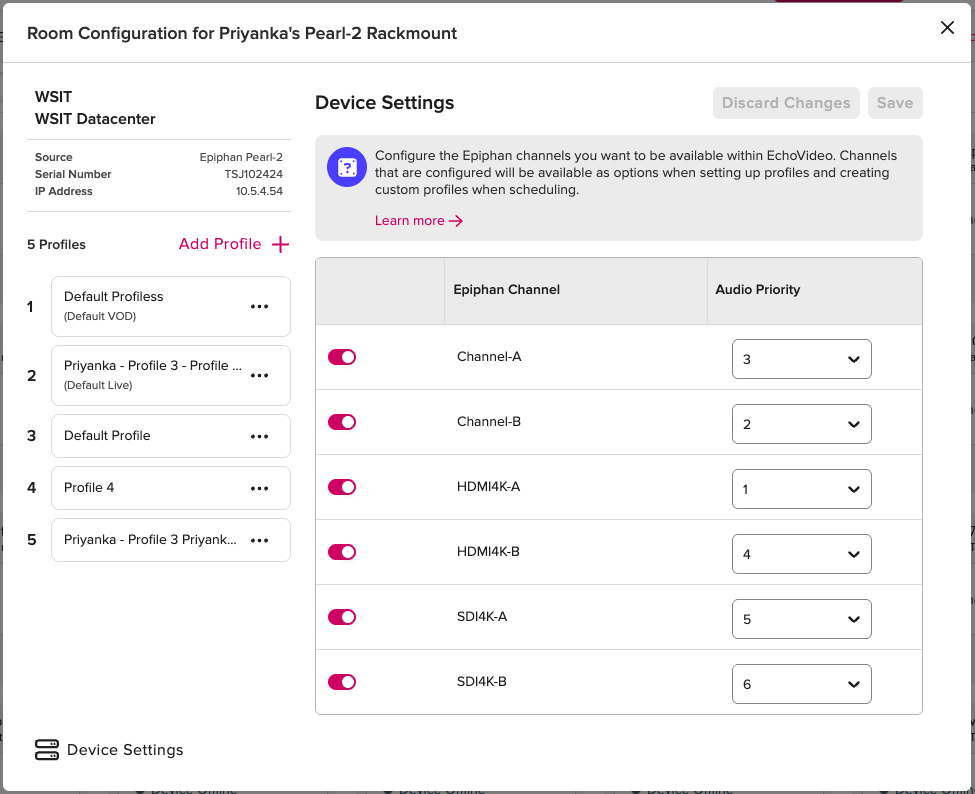
Task: Disable the Channel-B toggle
Action: pos(342,422)
